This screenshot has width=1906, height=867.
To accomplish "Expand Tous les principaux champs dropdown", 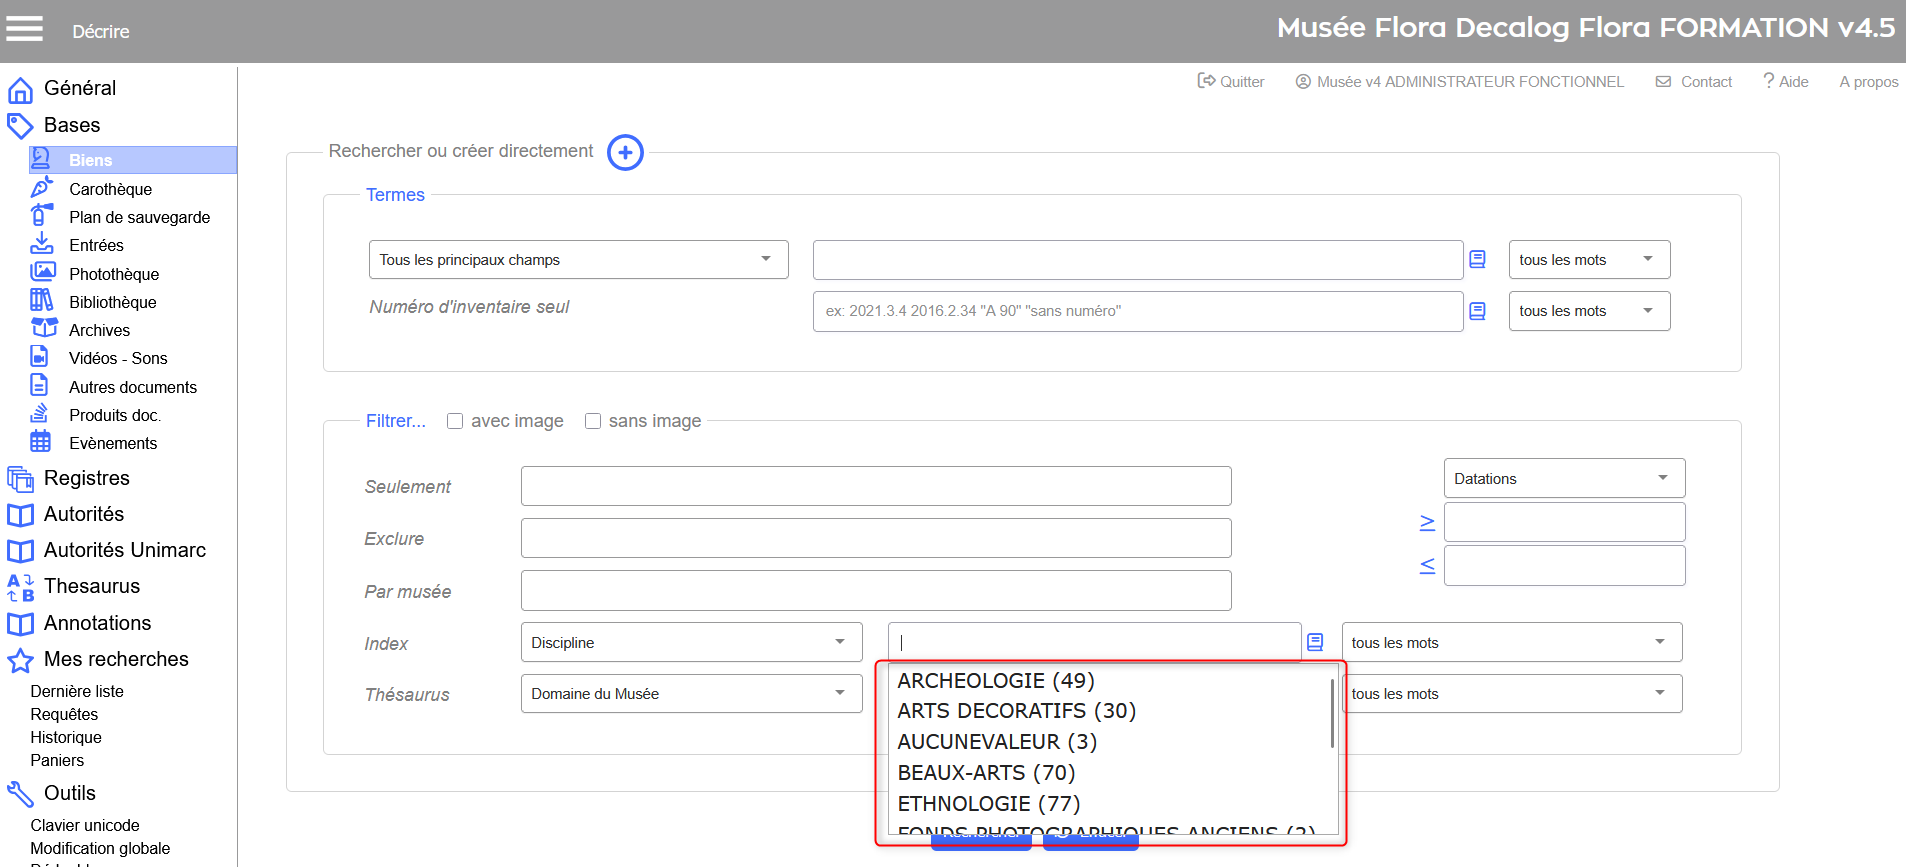I will tap(578, 260).
